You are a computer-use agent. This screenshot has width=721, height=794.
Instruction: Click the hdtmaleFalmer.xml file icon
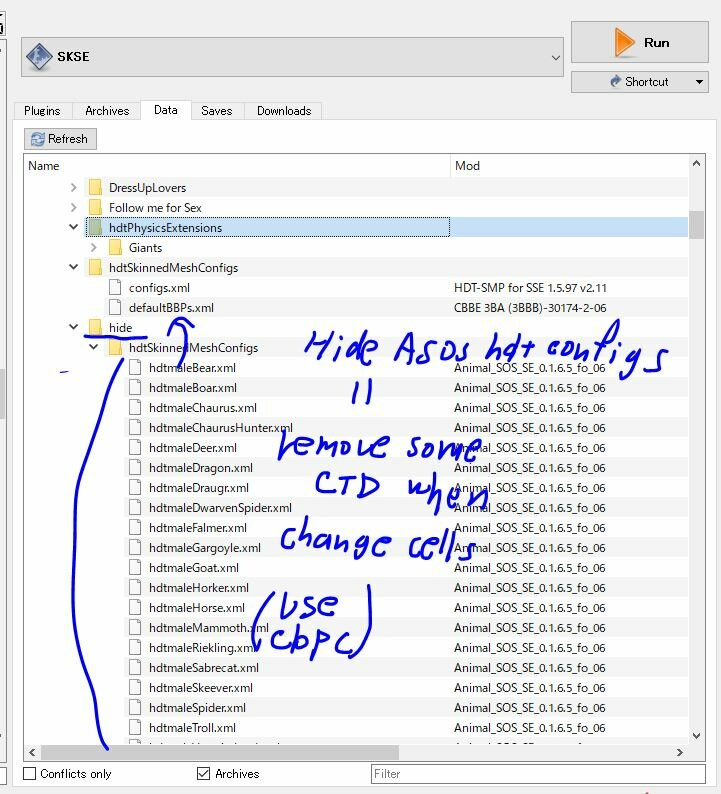pyautogui.click(x=135, y=528)
